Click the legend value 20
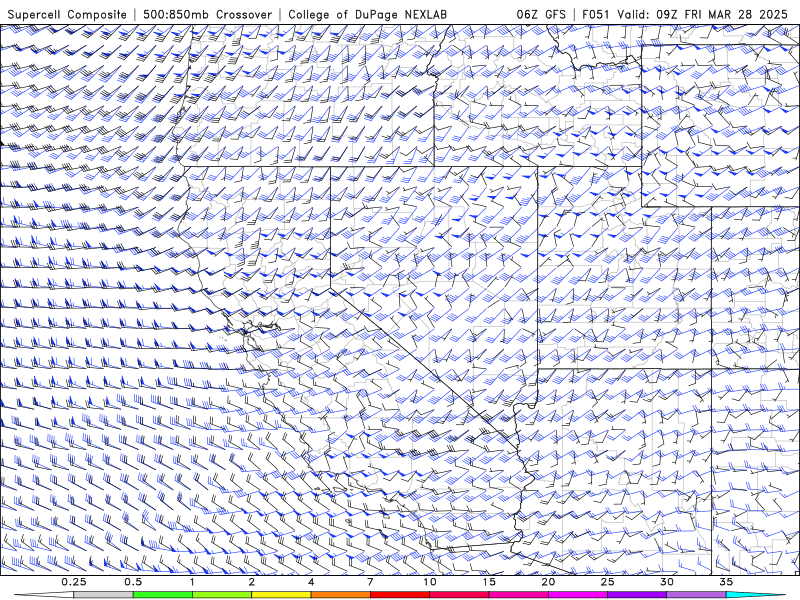 coord(548,582)
